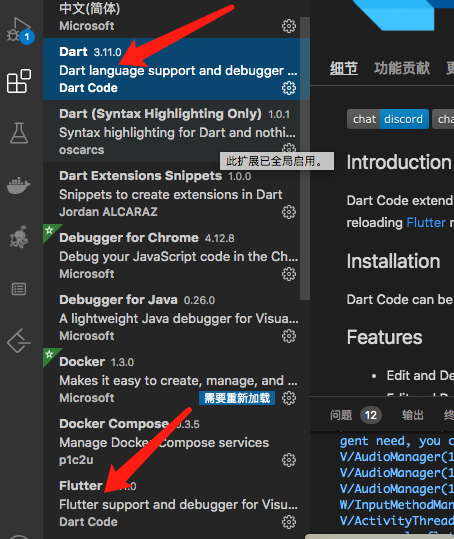The image size is (454, 539).
Task: Open the gear menu for Dart extension
Action: (289, 88)
